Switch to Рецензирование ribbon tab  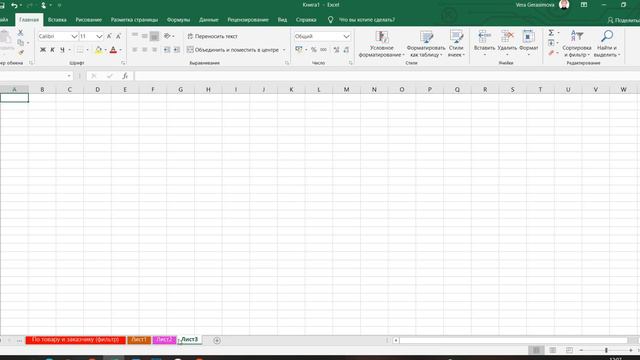pyautogui.click(x=248, y=20)
